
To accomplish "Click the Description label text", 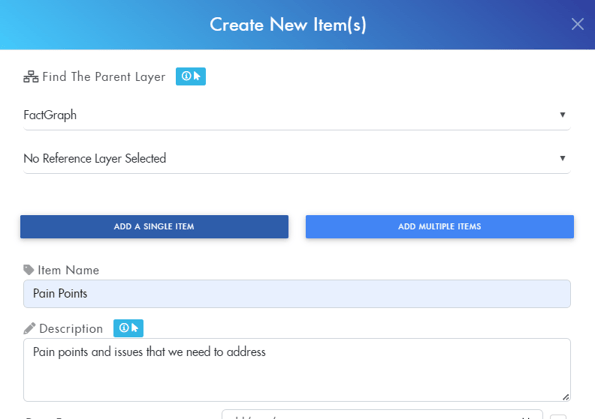I will [71, 329].
